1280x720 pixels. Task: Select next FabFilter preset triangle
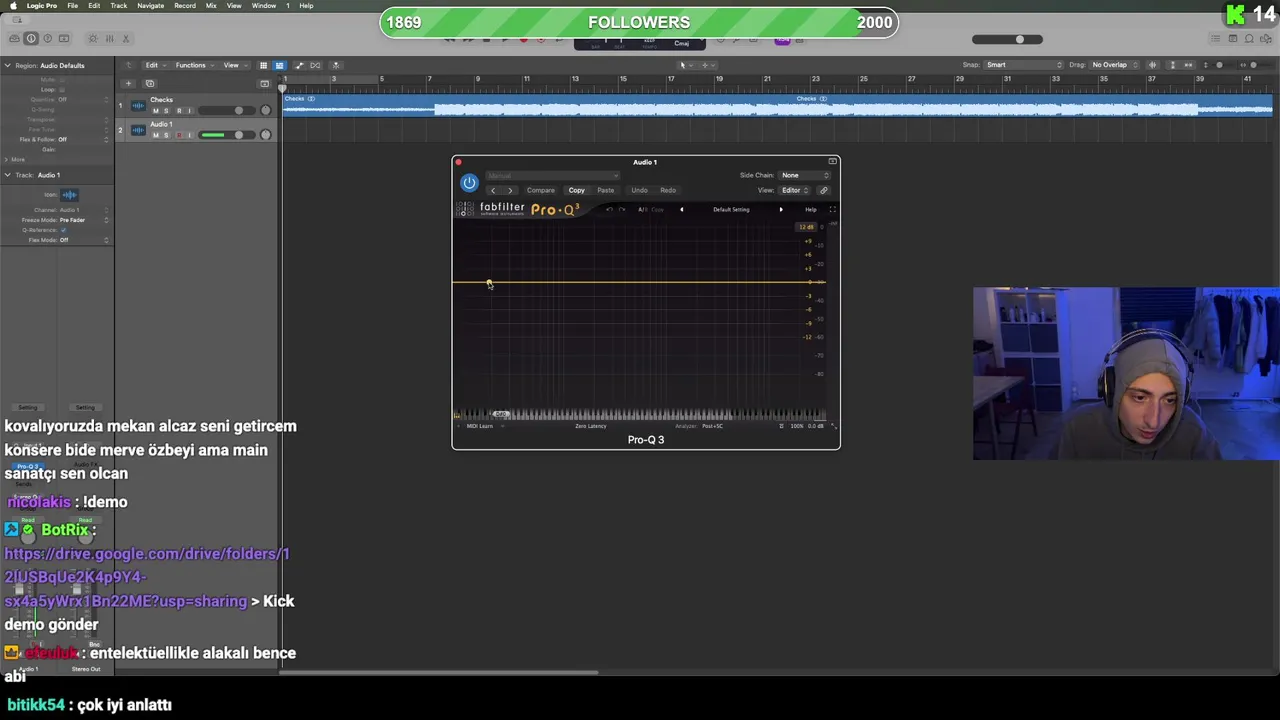pos(781,210)
